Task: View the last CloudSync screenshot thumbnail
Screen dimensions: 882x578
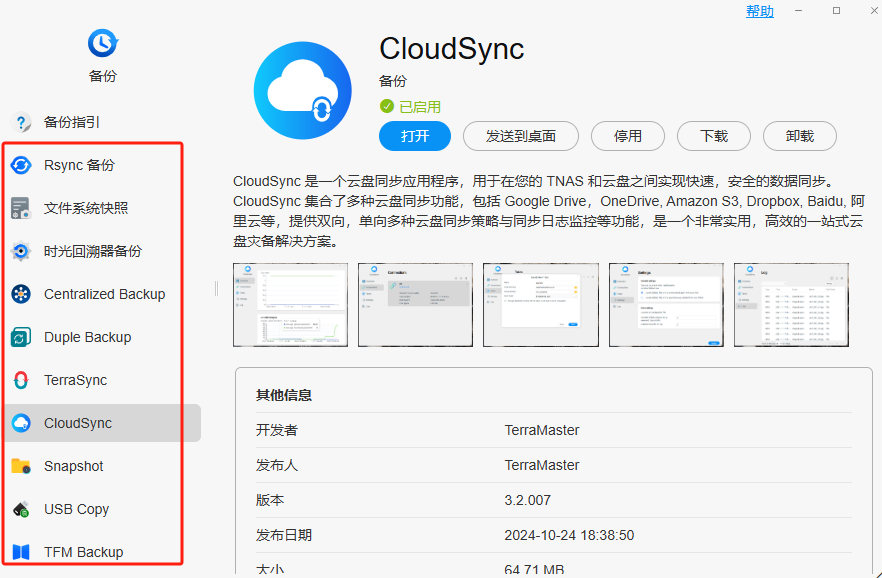Action: (791, 305)
